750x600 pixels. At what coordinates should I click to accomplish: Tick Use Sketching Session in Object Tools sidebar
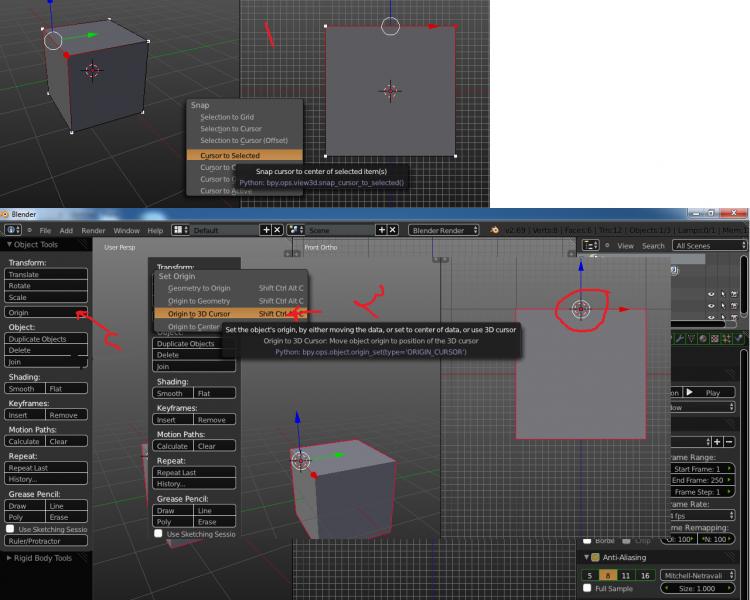coord(10,529)
